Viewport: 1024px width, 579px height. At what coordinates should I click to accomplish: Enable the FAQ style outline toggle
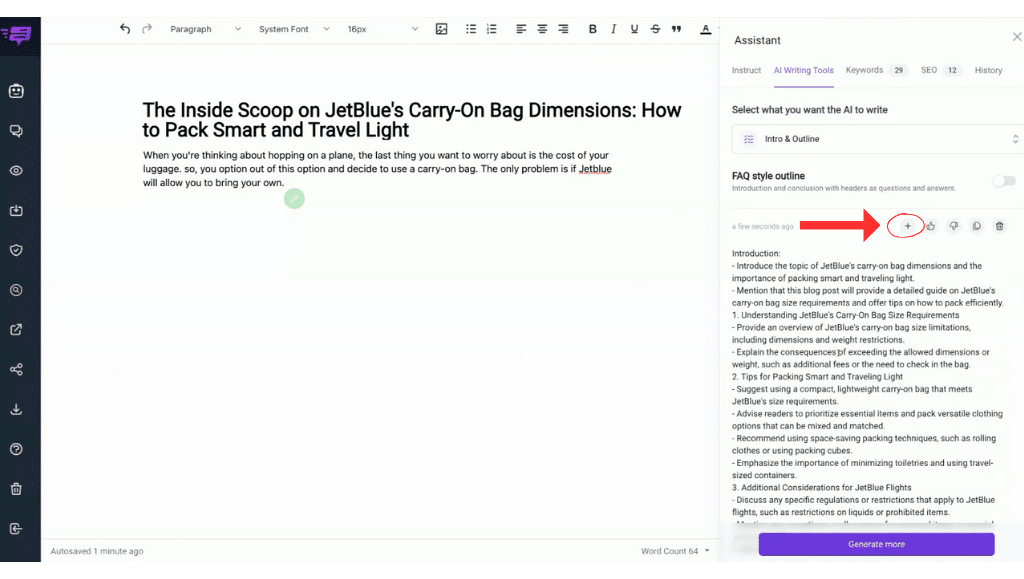(1004, 181)
